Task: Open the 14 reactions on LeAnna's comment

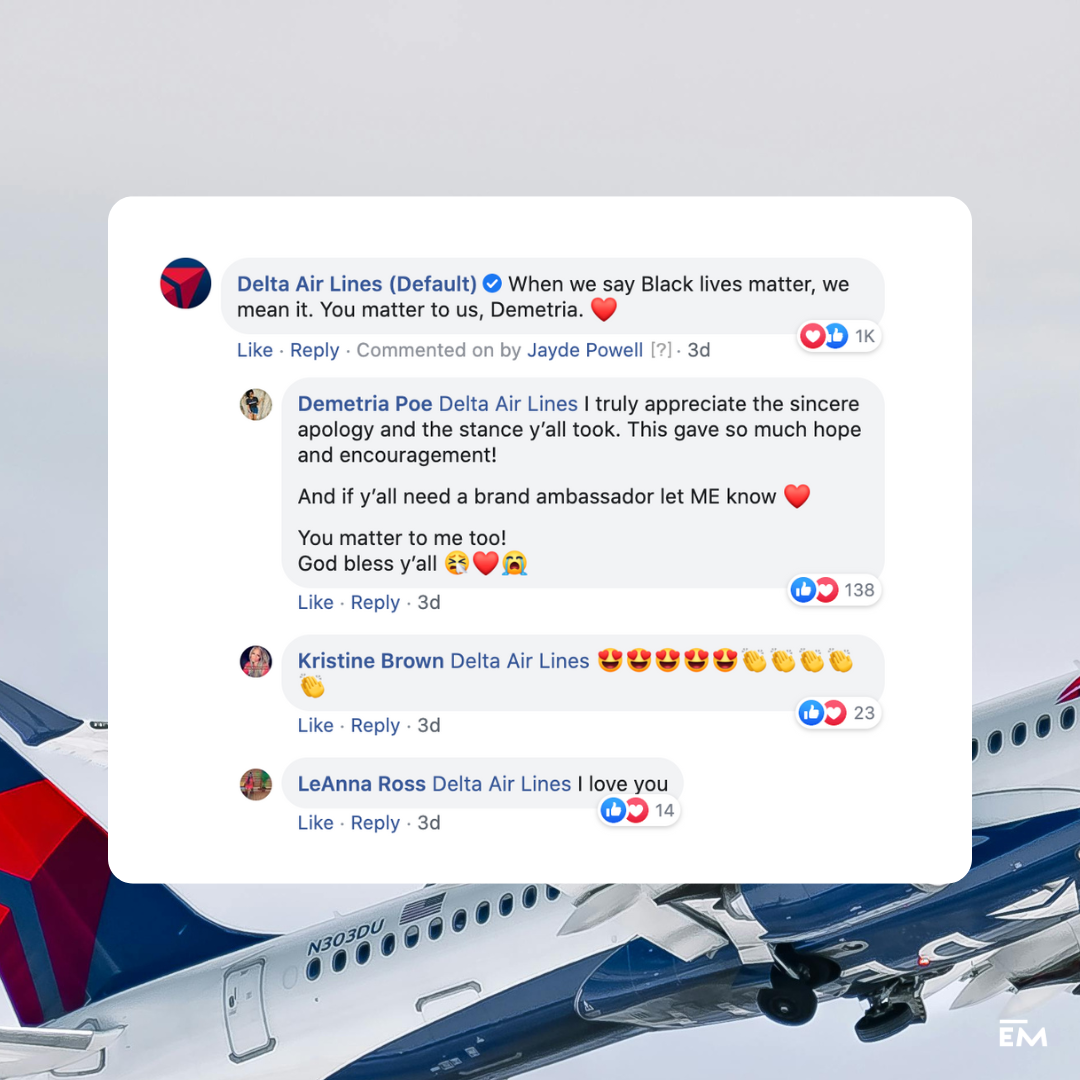Action: pos(639,811)
